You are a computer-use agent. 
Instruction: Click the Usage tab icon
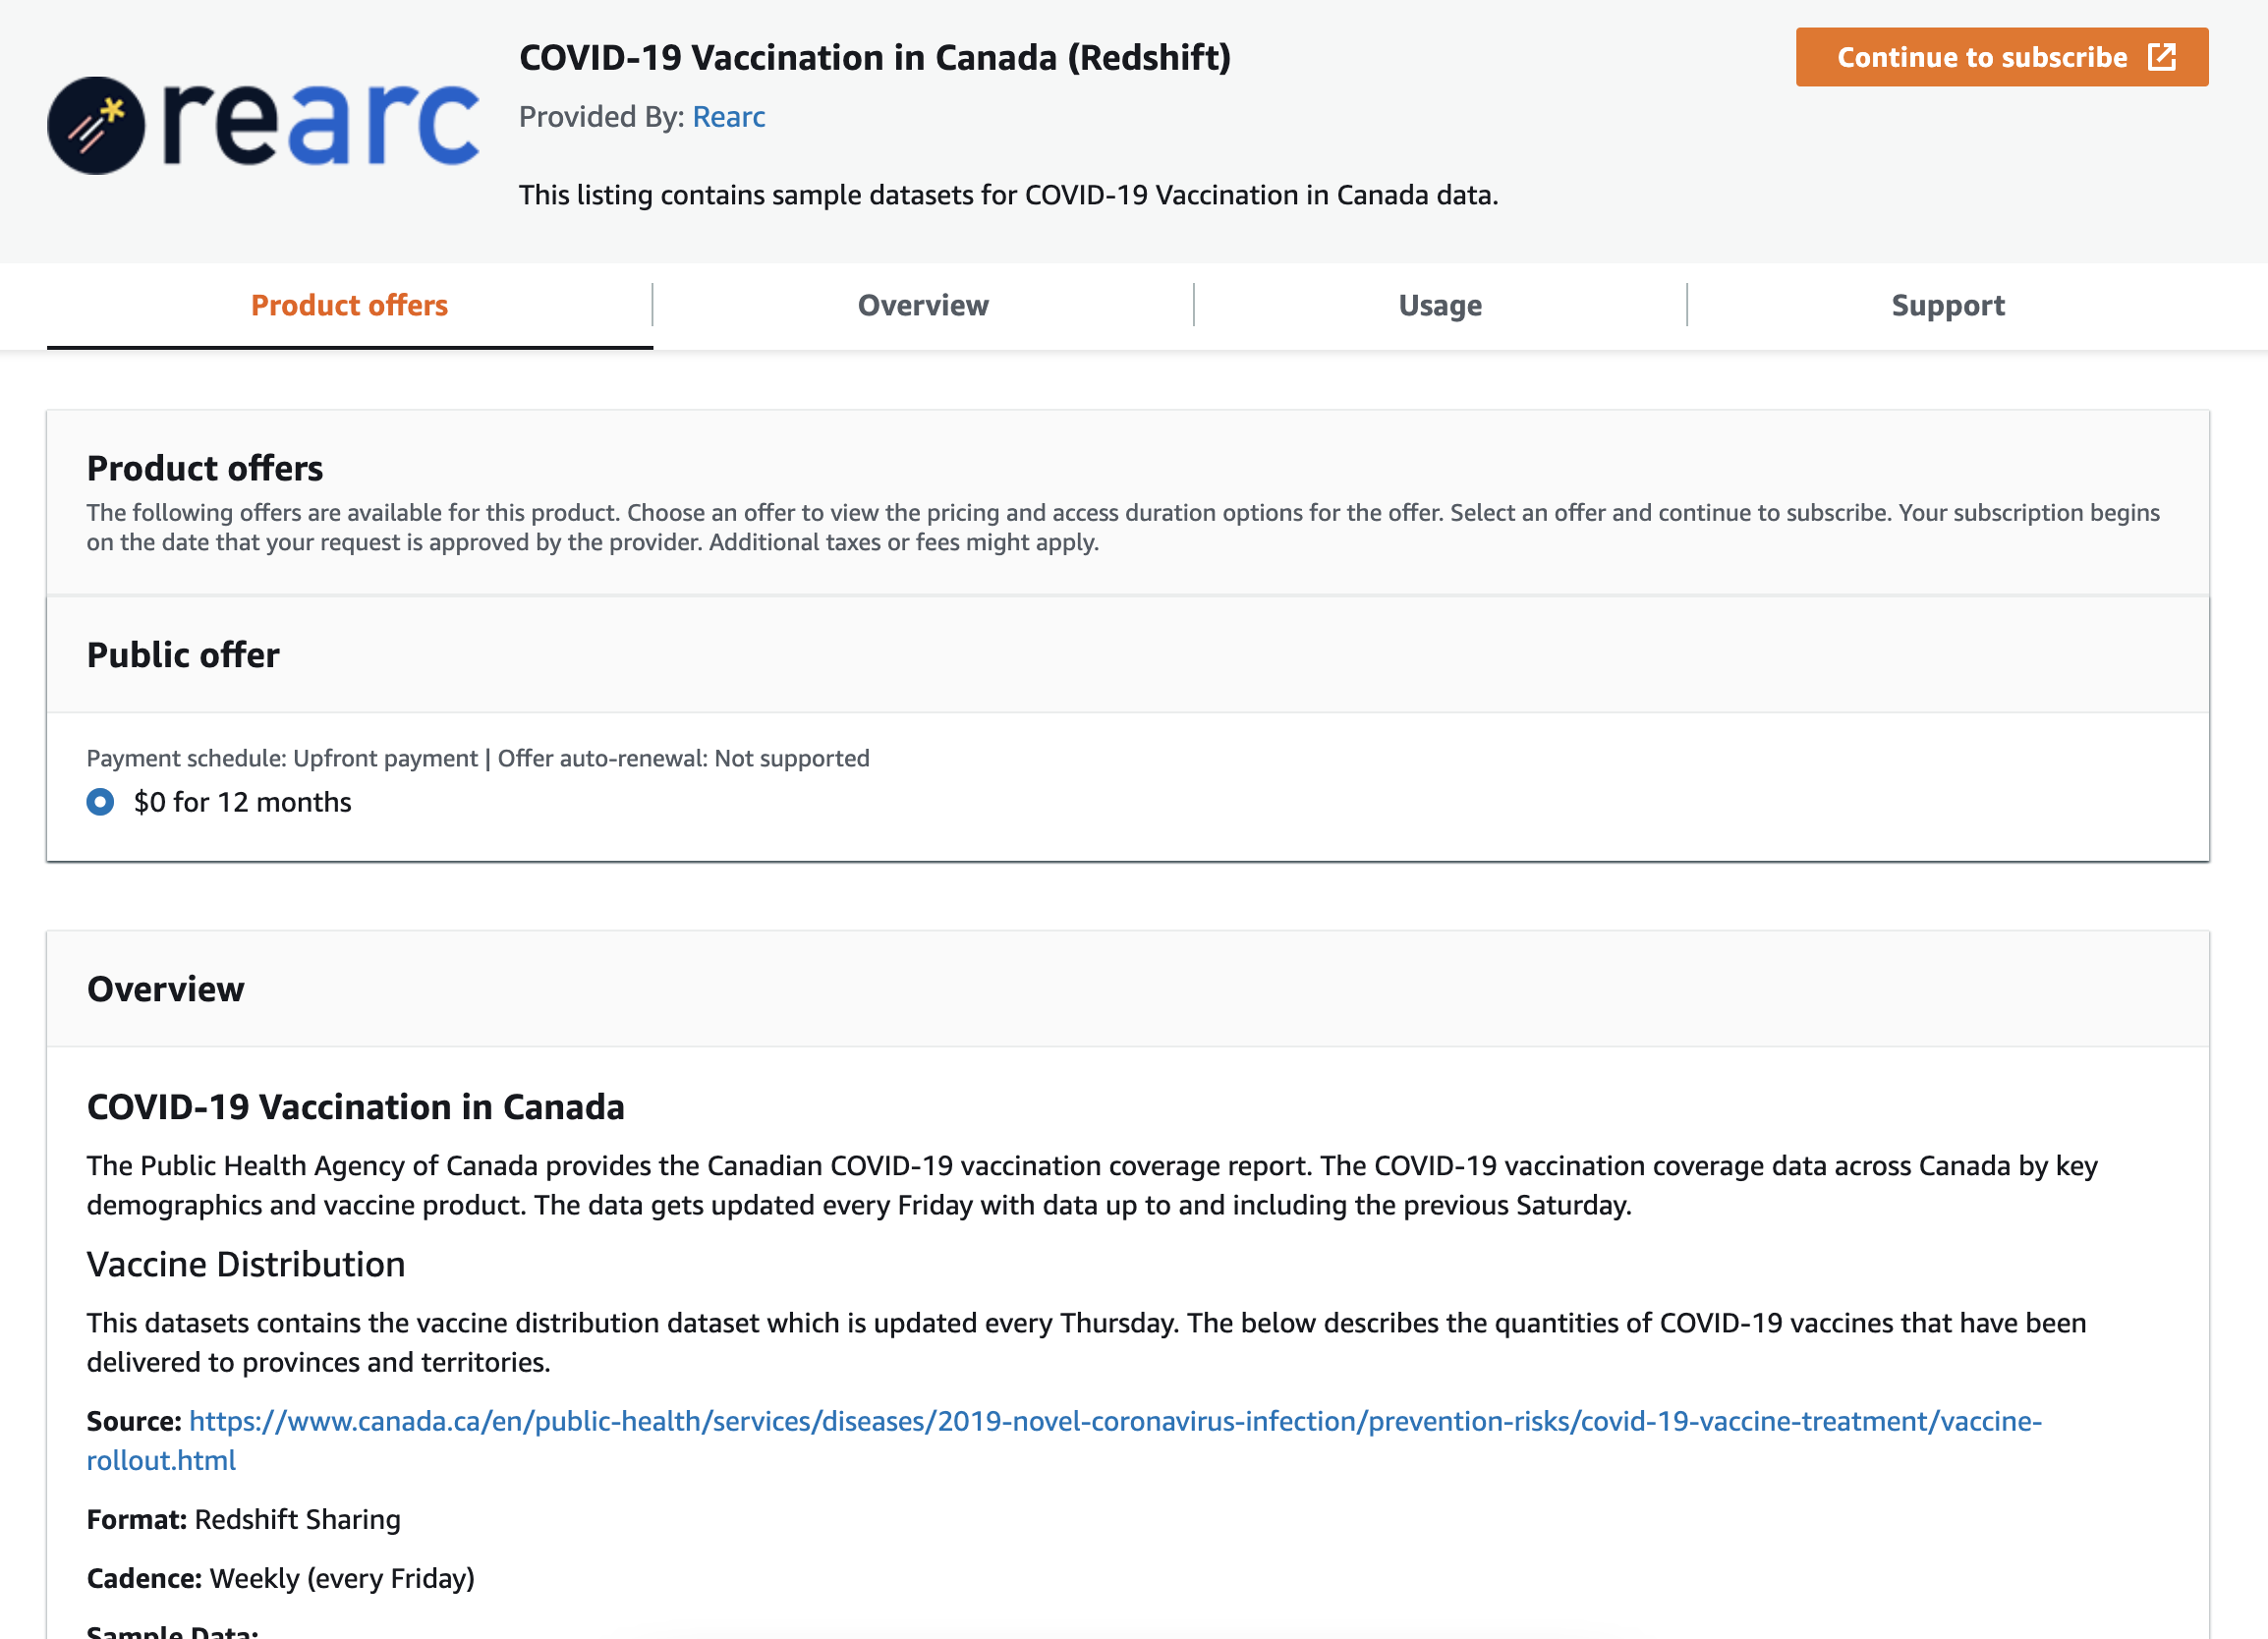pyautogui.click(x=1441, y=305)
